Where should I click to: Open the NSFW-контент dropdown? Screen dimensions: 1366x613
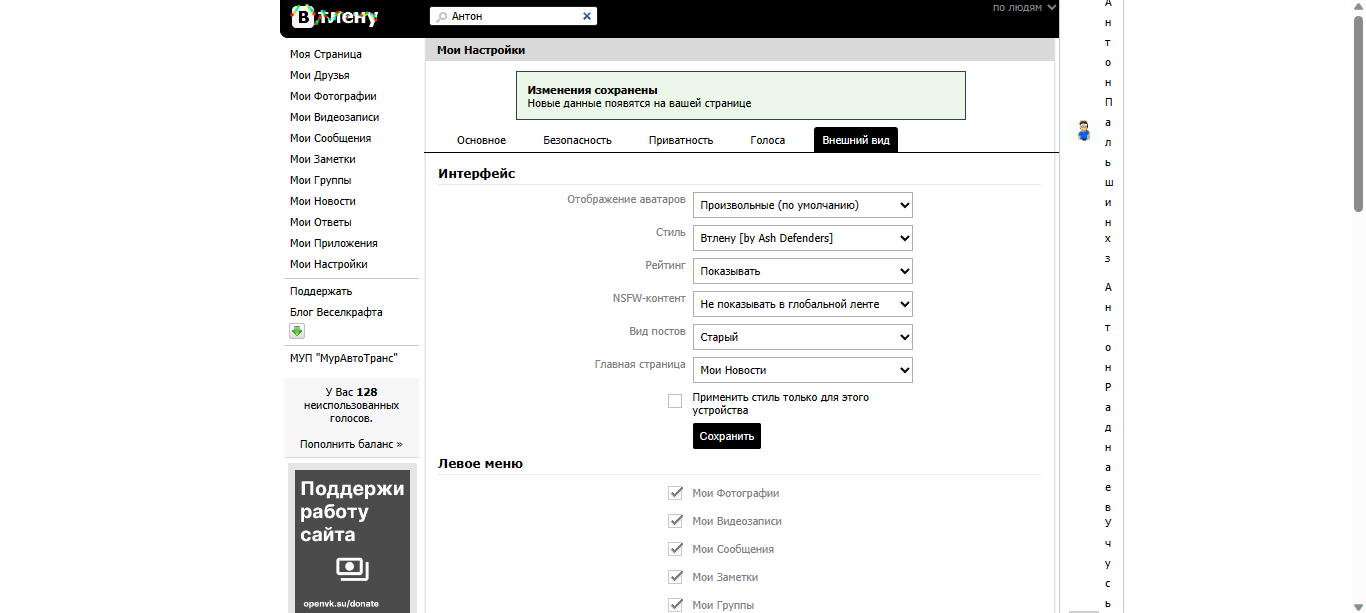[802, 304]
